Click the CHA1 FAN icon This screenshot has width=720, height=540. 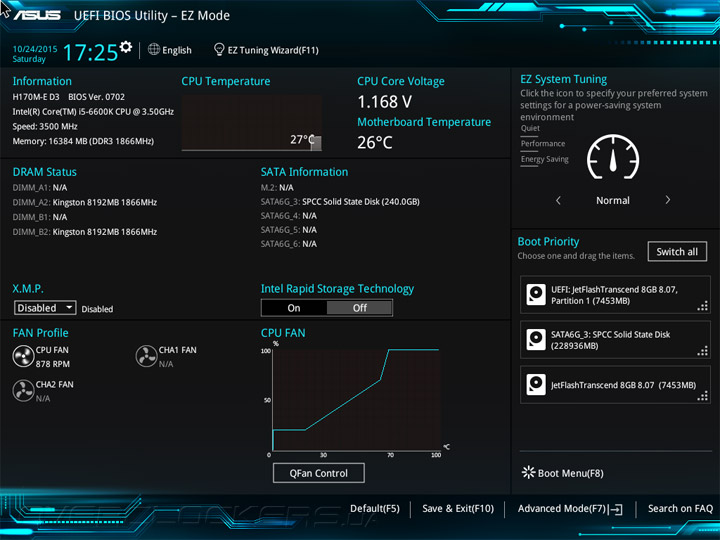[x=146, y=356]
